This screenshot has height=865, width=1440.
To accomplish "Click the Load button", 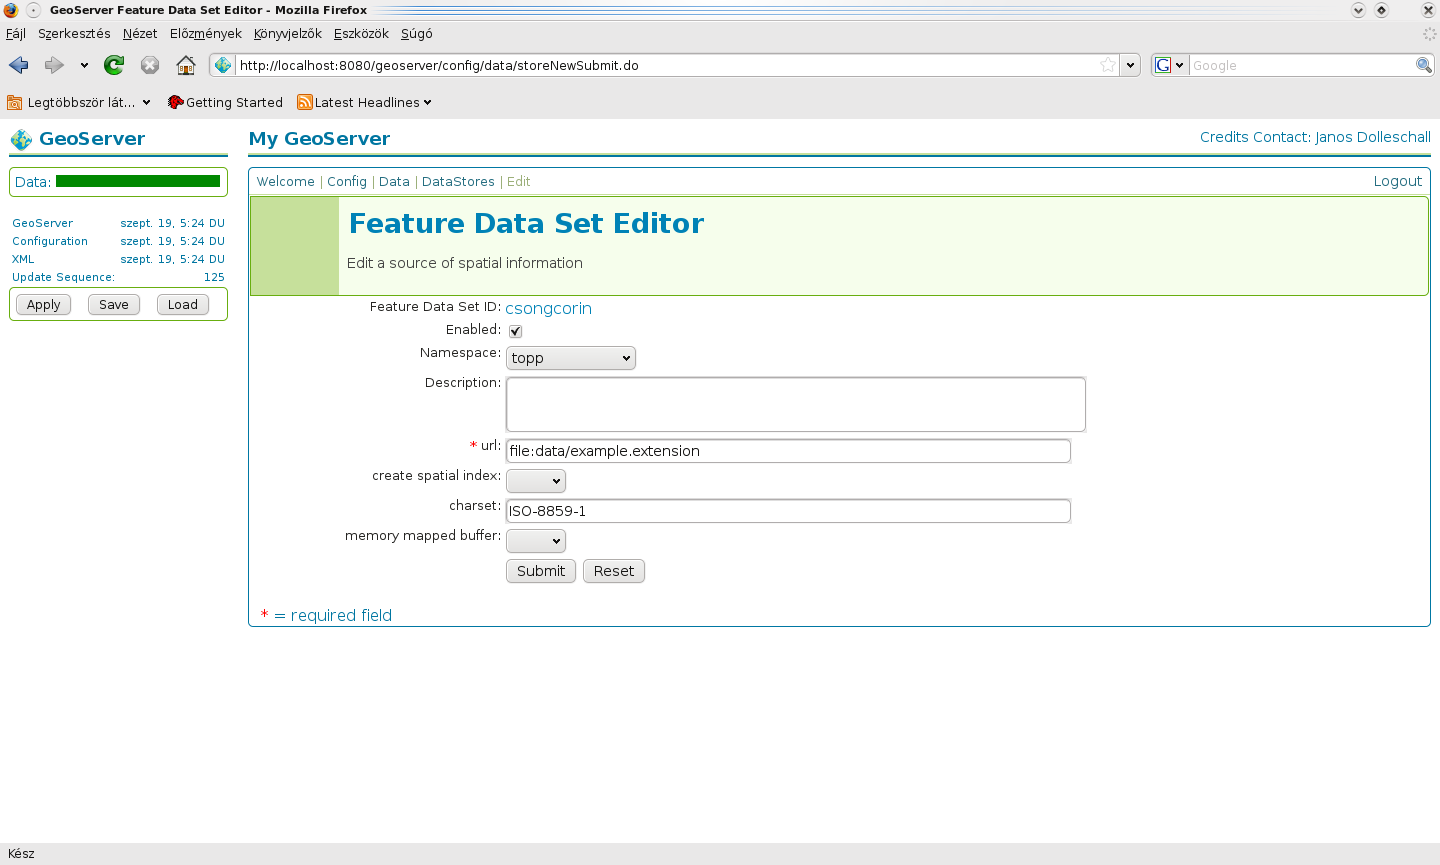I will click(x=183, y=305).
